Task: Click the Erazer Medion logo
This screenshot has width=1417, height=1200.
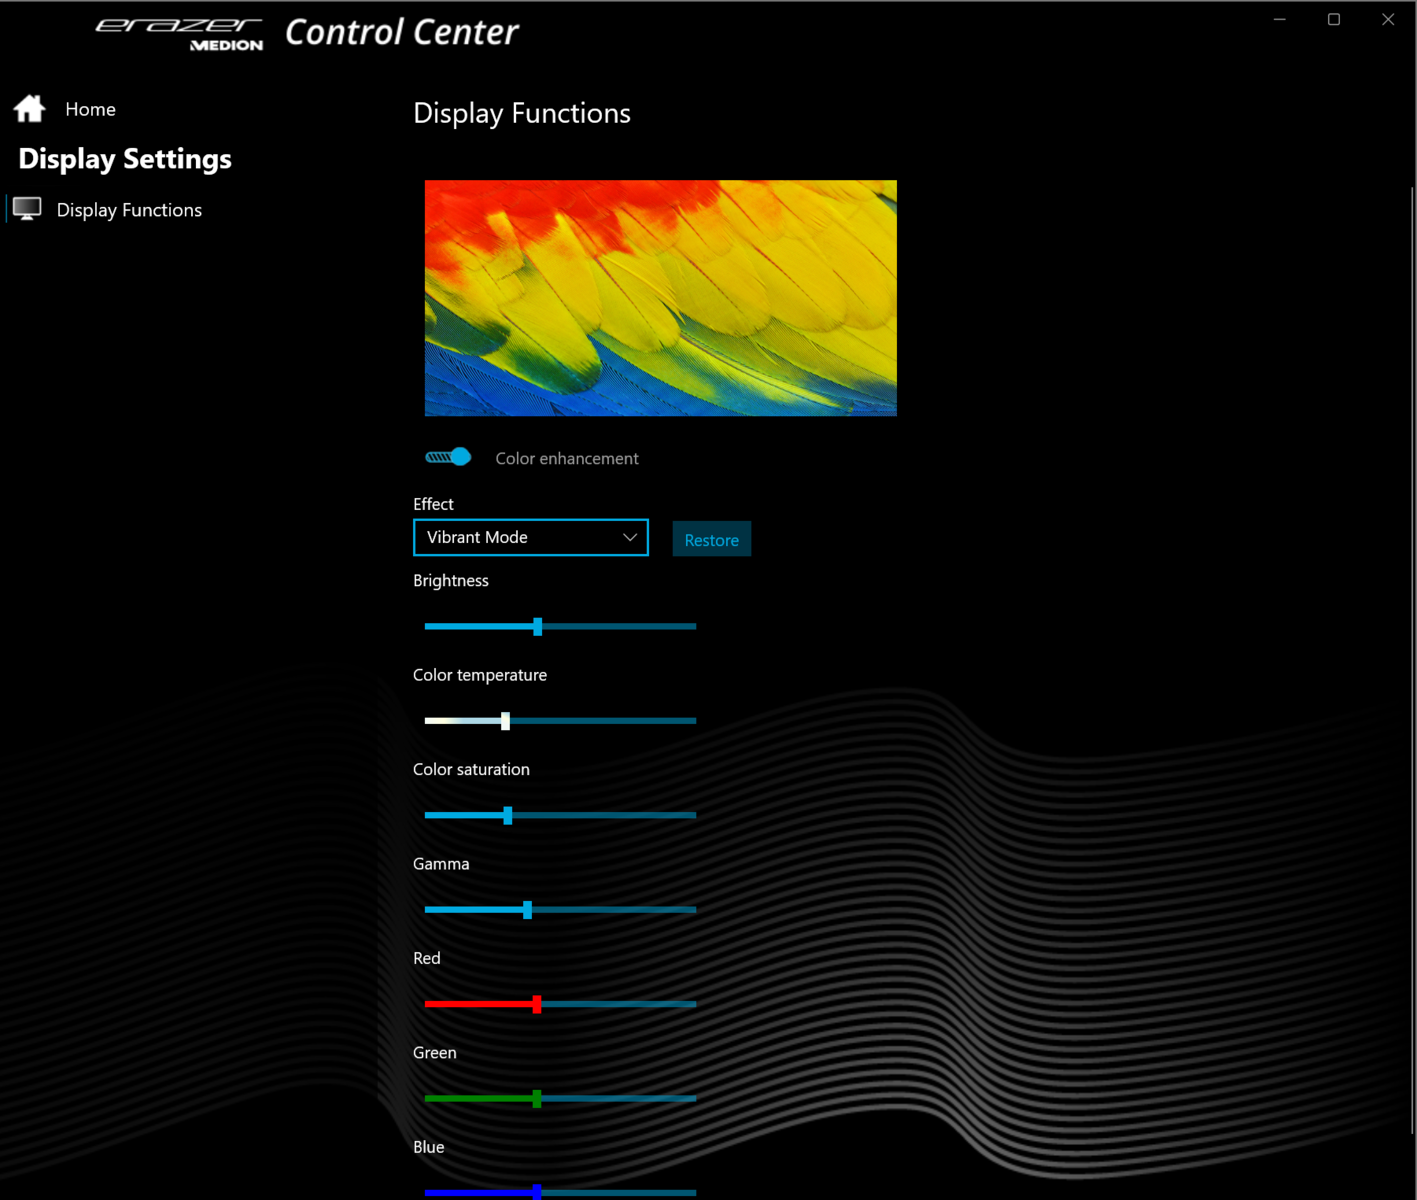Action: (180, 33)
